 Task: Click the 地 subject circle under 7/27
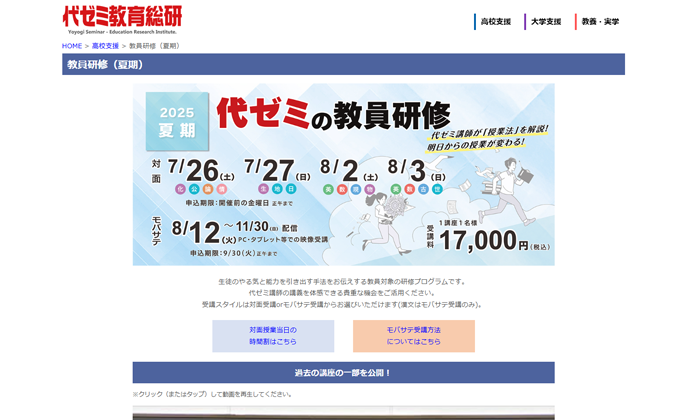(277, 189)
